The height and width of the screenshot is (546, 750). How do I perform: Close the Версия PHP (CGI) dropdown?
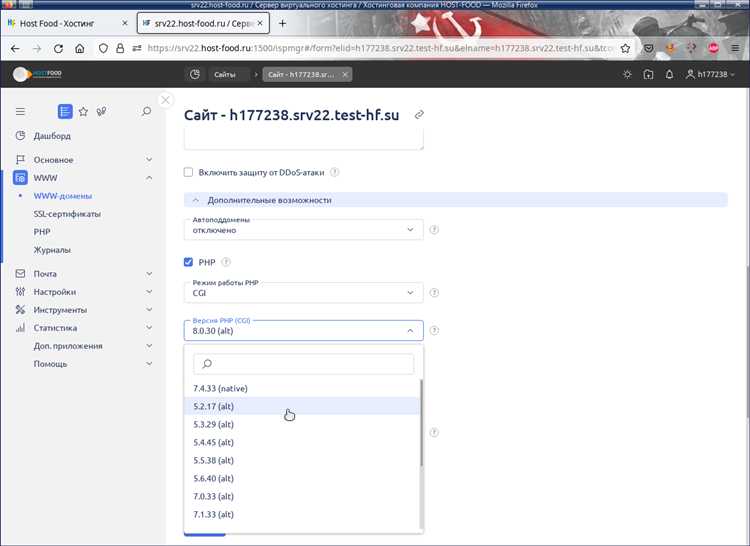tap(303, 330)
